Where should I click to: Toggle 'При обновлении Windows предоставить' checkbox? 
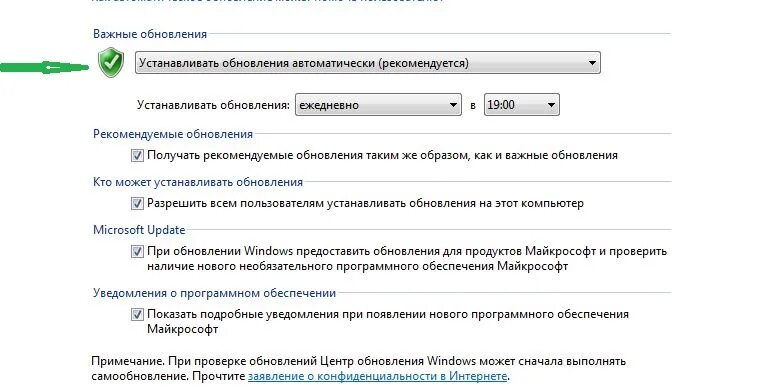137,251
